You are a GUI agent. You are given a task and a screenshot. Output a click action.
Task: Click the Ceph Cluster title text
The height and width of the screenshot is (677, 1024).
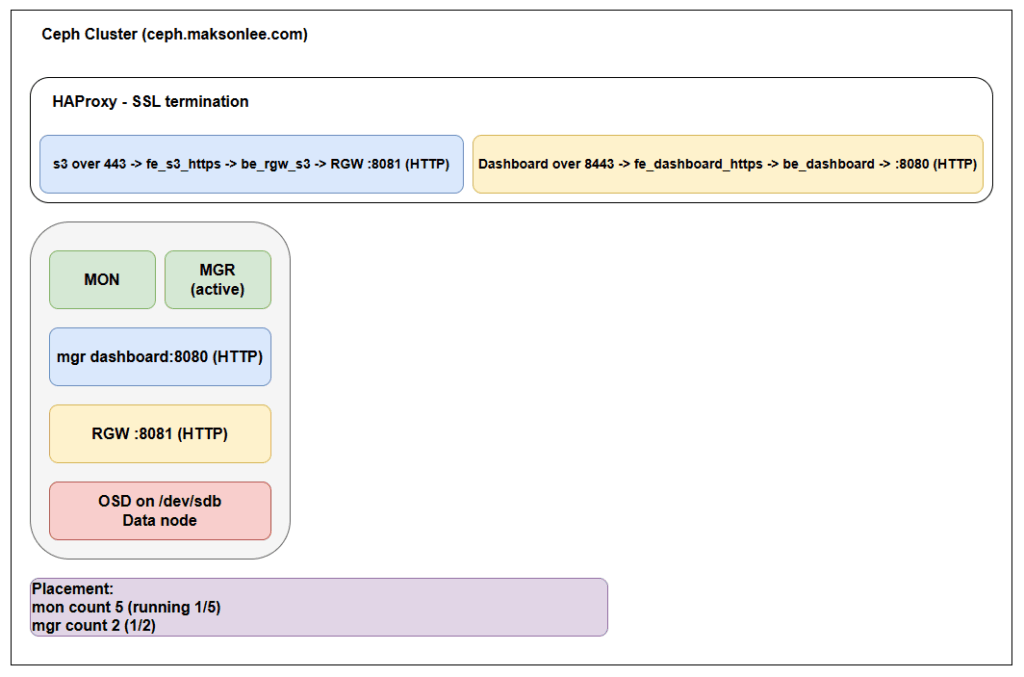pyautogui.click(x=90, y=35)
